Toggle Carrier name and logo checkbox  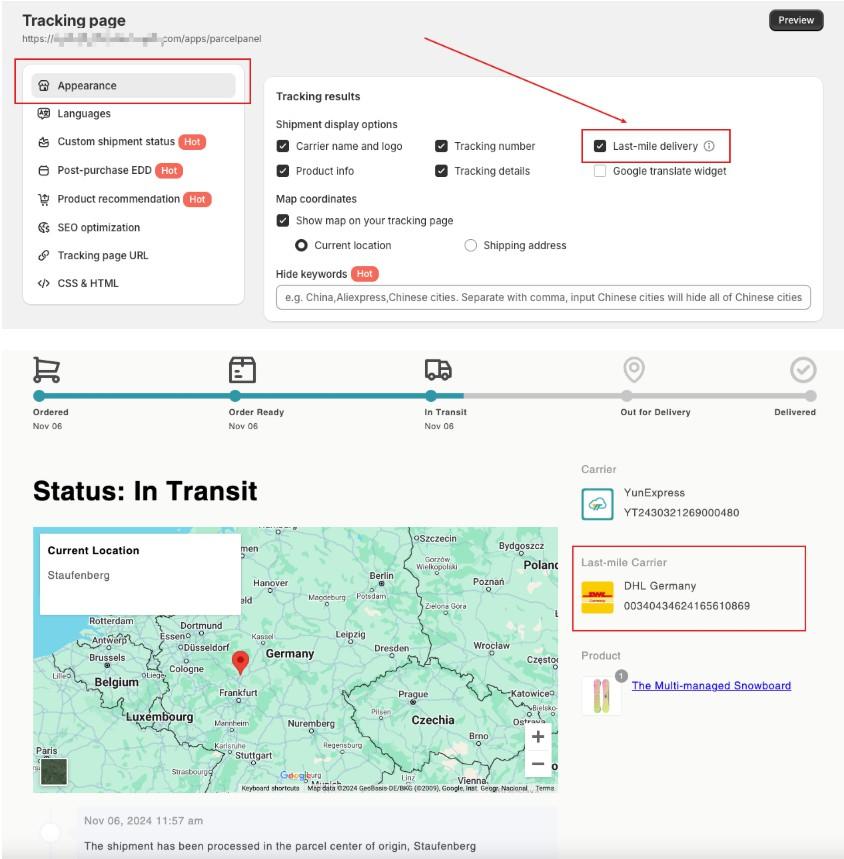point(283,146)
